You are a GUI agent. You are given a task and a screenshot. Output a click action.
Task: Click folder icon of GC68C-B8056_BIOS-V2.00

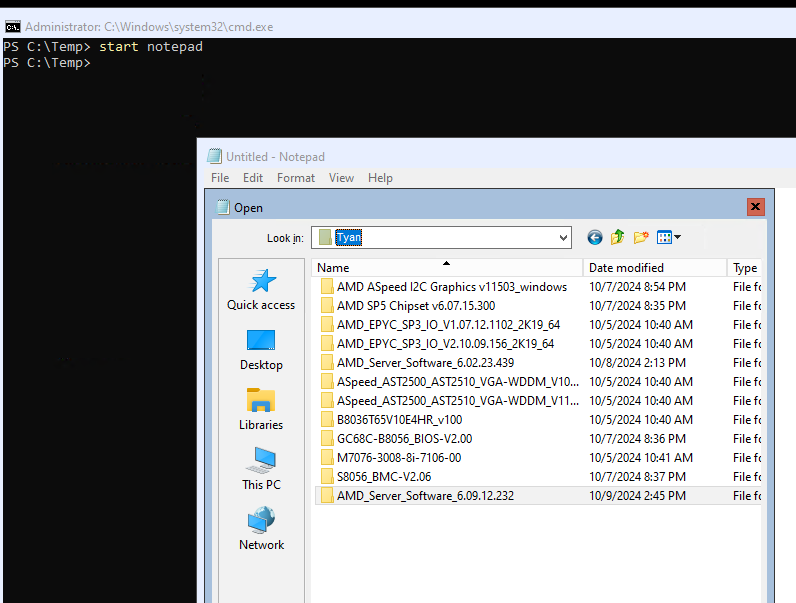point(327,439)
